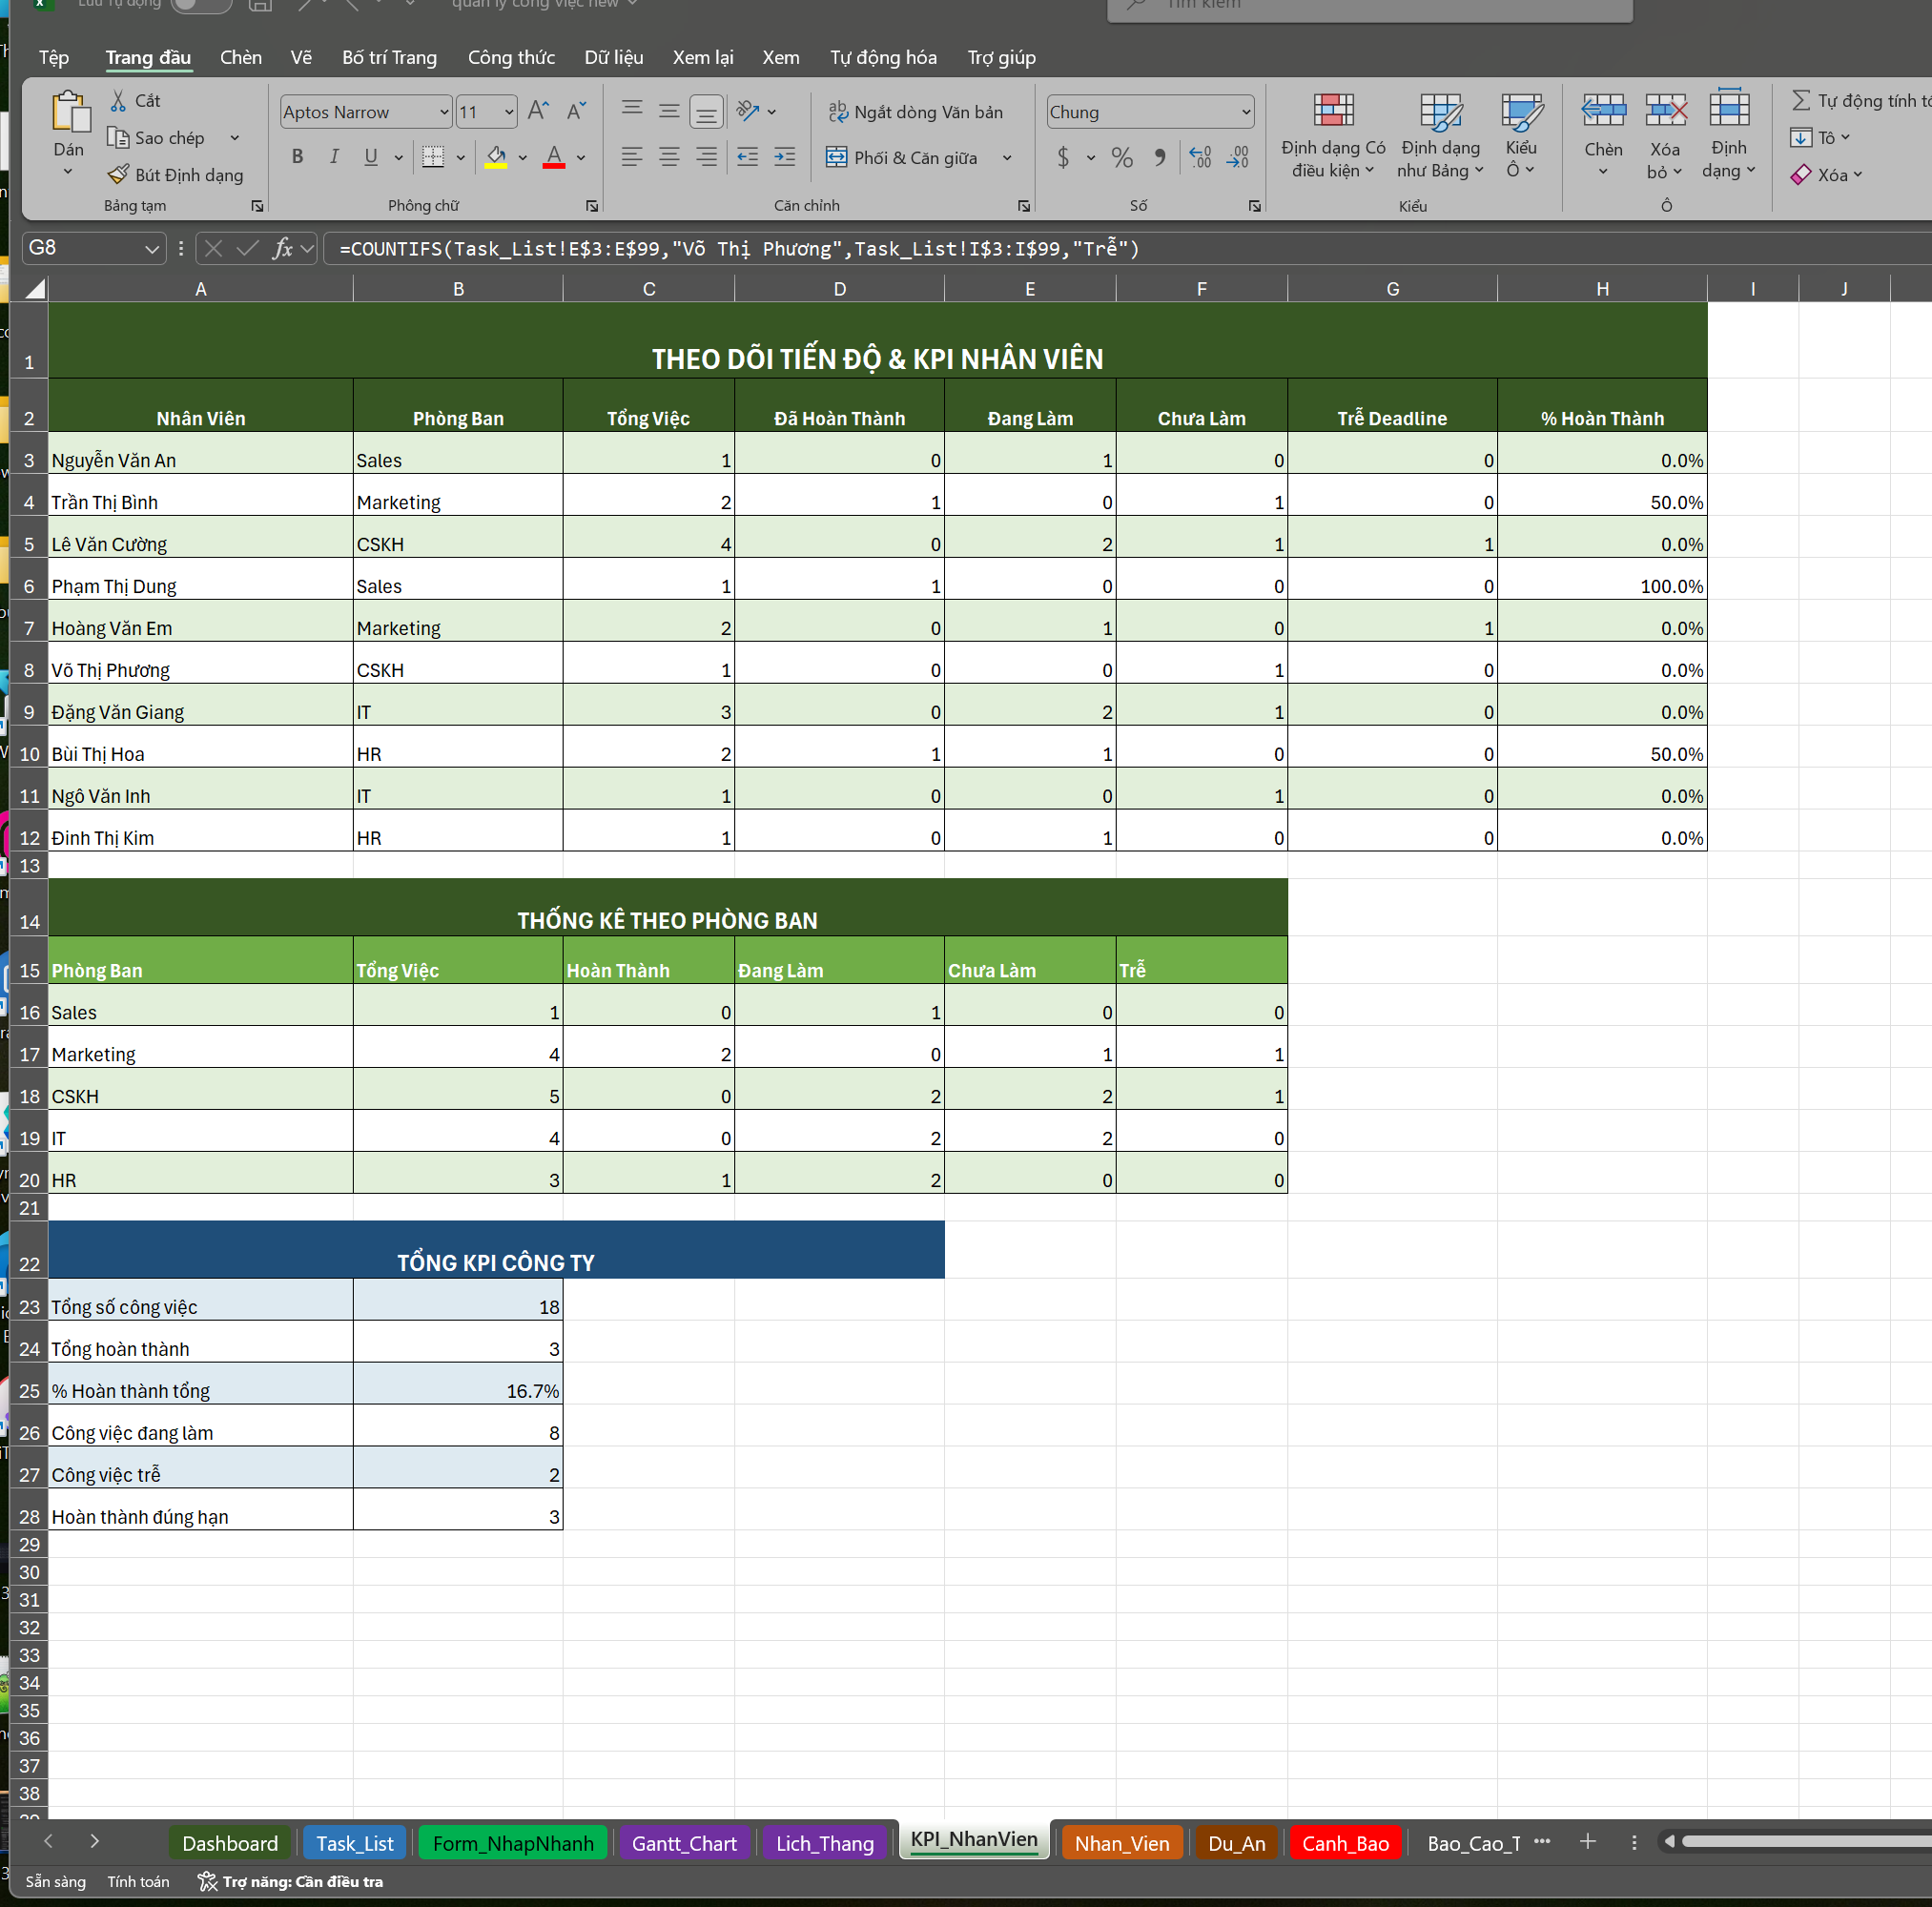Center cell text horizontally
Image resolution: width=1932 pixels, height=1907 pixels.
[x=669, y=156]
